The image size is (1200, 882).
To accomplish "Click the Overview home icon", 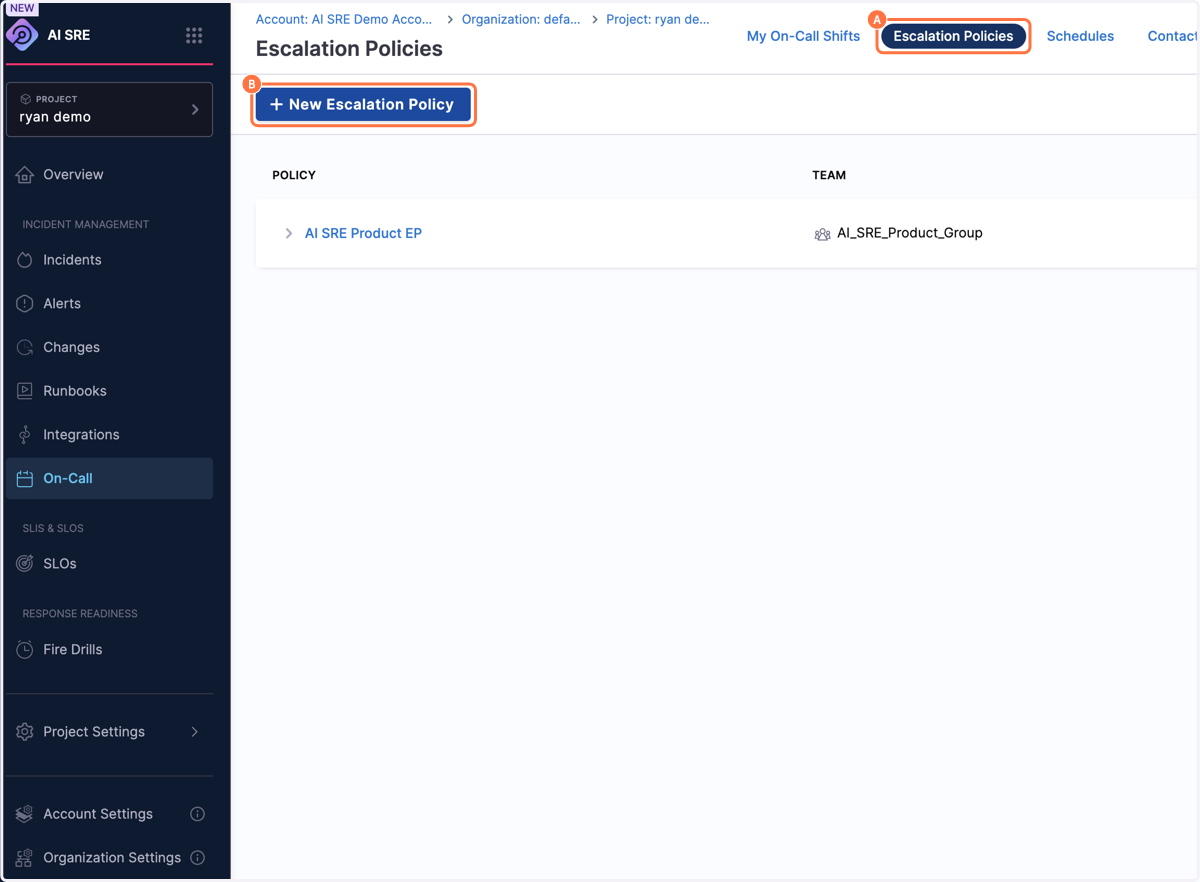I will [25, 175].
